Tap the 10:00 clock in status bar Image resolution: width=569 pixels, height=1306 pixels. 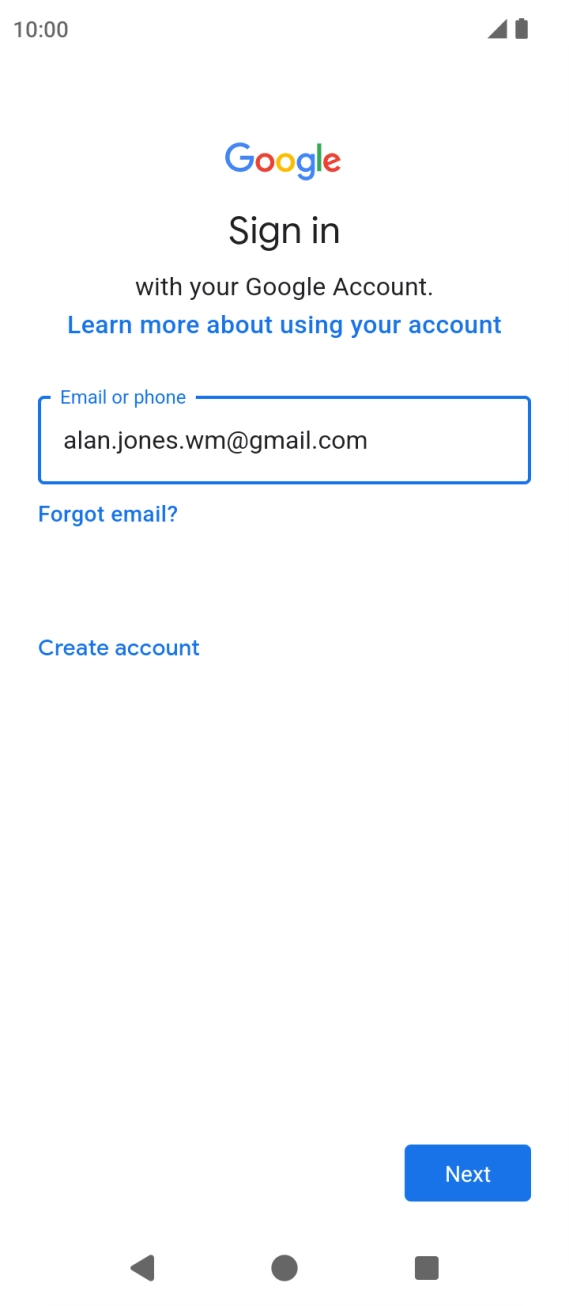pyautogui.click(x=41, y=29)
